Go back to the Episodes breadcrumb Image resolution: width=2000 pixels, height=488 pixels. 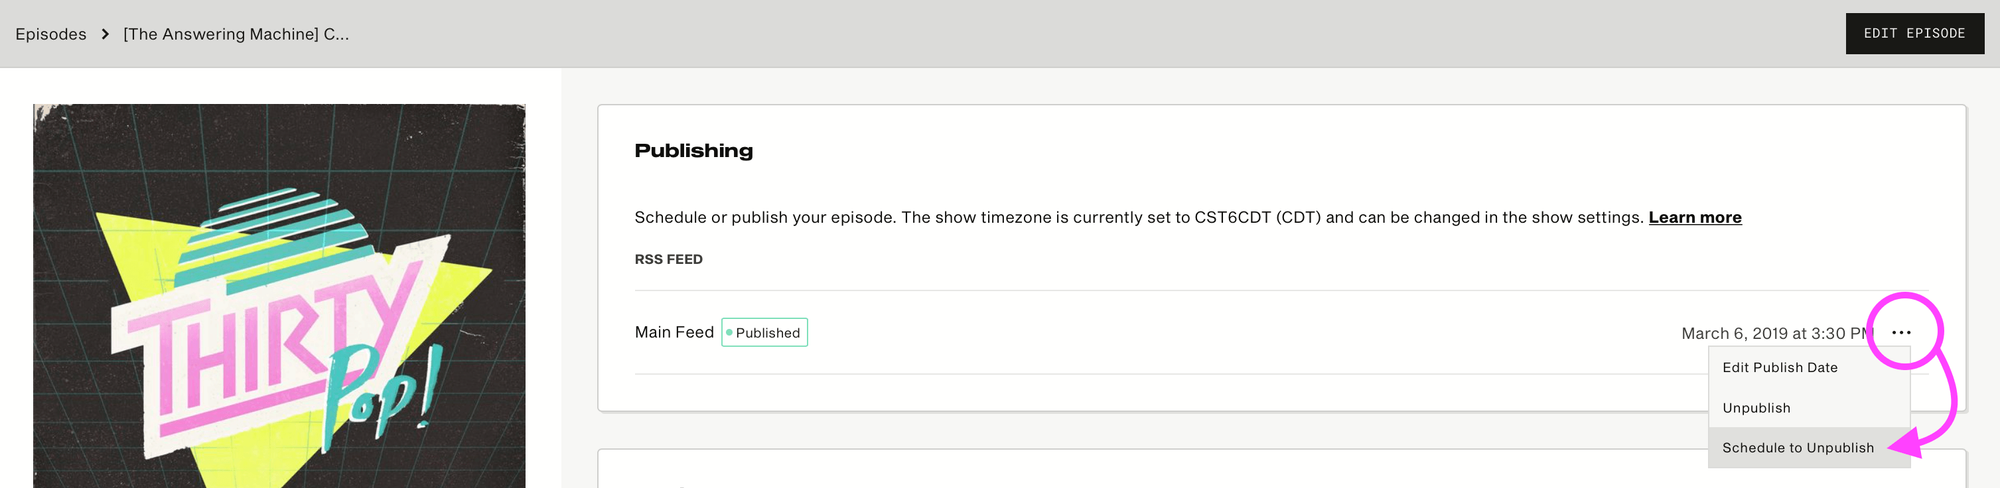click(51, 34)
